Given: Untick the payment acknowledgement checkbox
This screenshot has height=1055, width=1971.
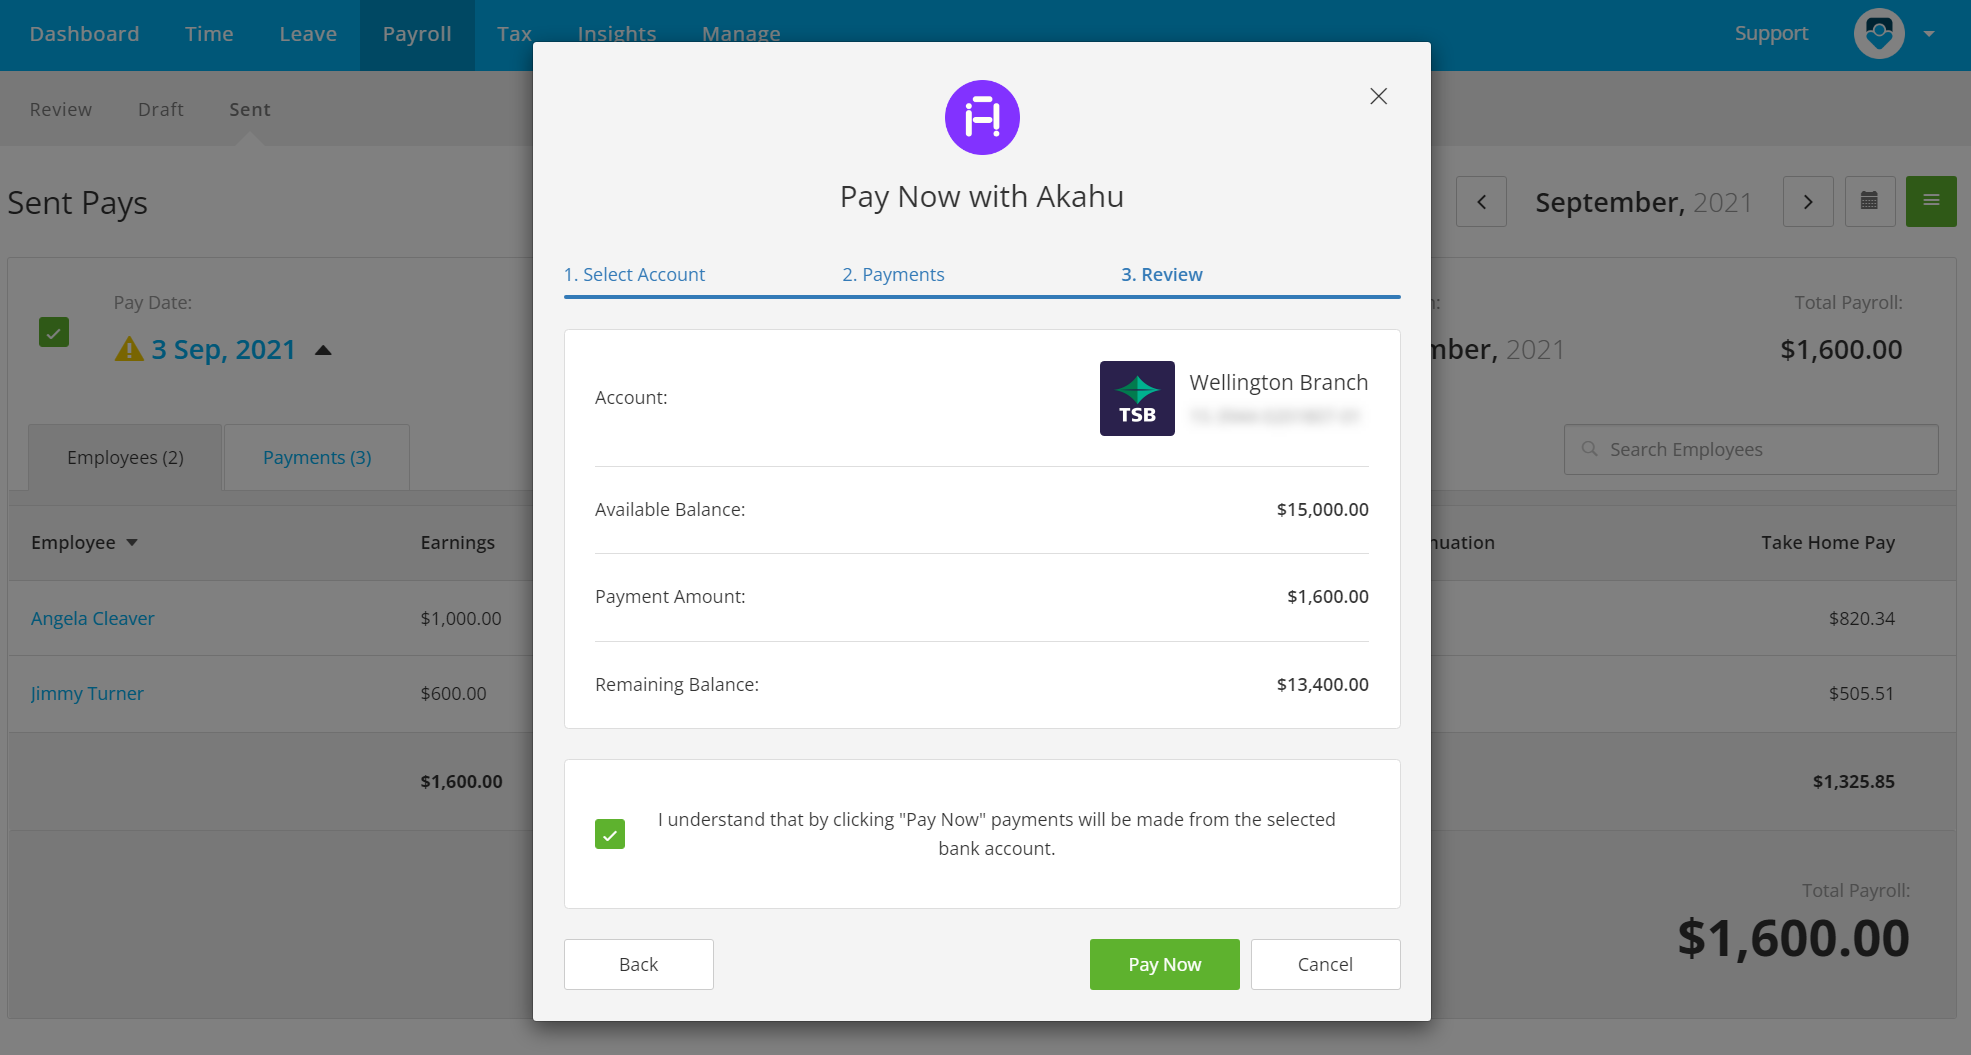Looking at the screenshot, I should coord(610,834).
